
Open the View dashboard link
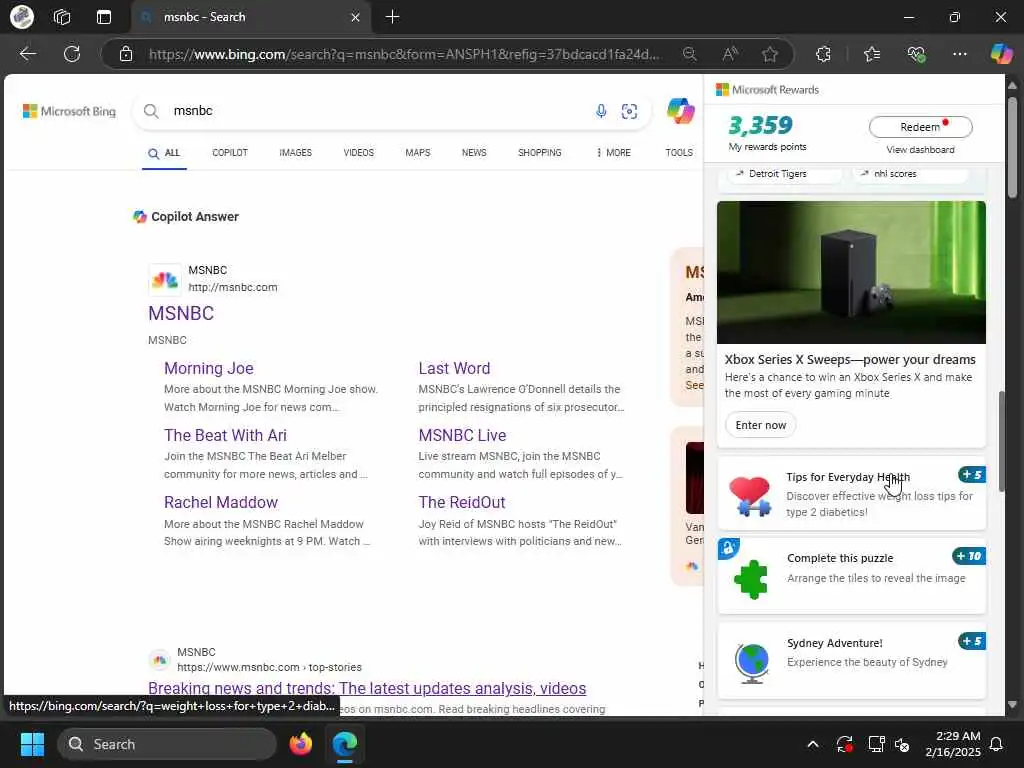coord(920,150)
